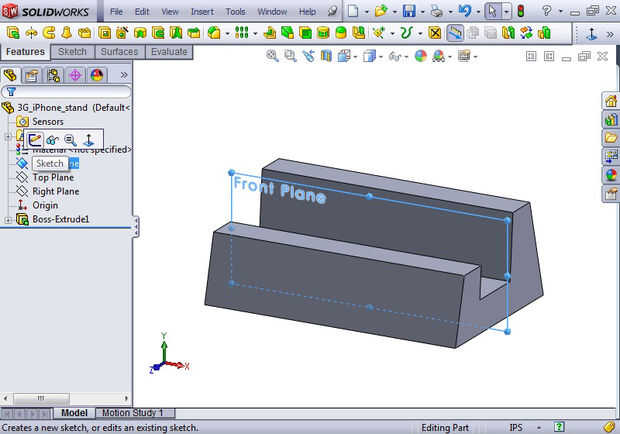Click the Rebuild traffic light icon
The width and height of the screenshot is (620, 434).
click(x=521, y=11)
